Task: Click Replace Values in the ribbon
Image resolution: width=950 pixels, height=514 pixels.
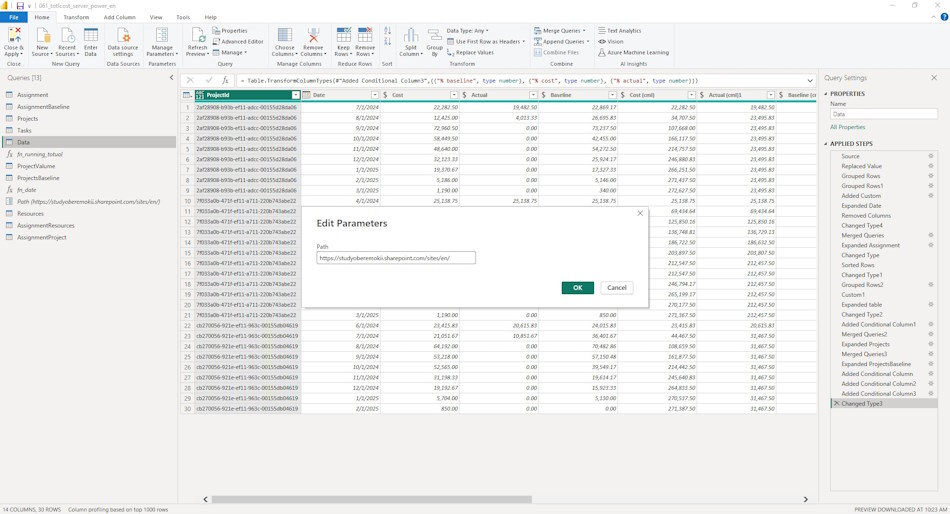Action: pyautogui.click(x=470, y=53)
